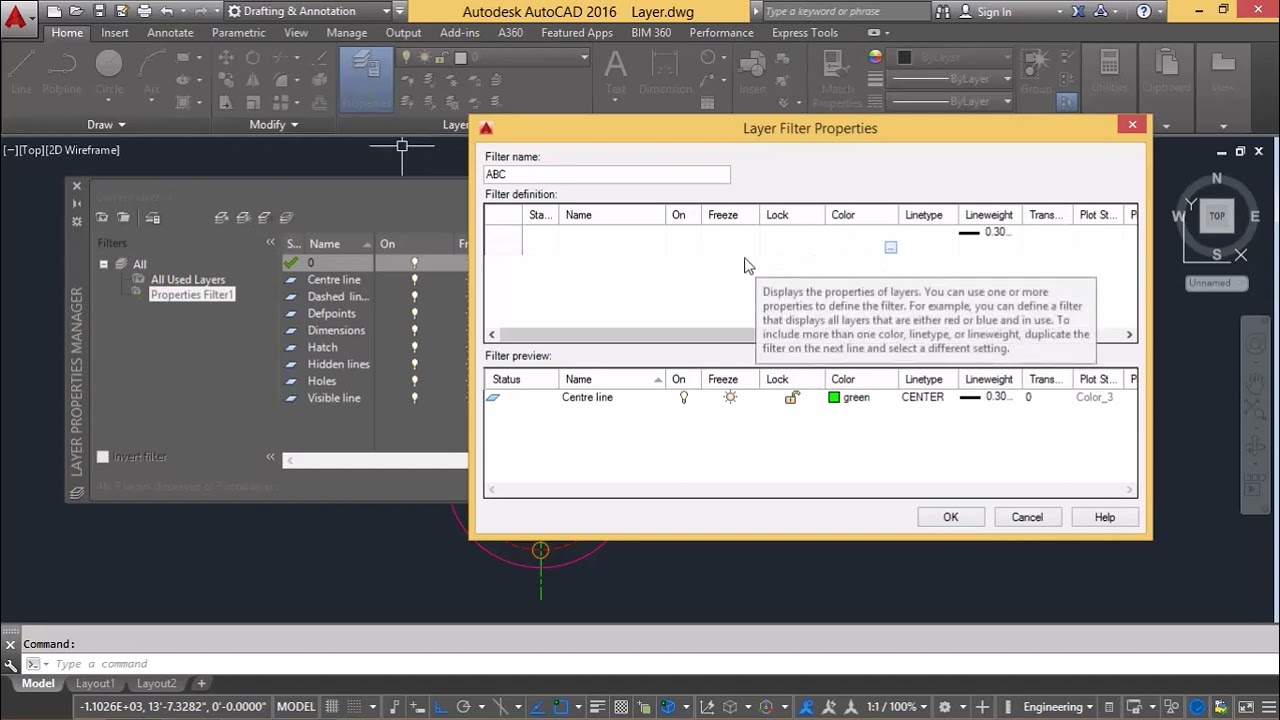The image size is (1280, 720).
Task: Click the Match Properties ribbon tool
Action: pyautogui.click(x=838, y=80)
